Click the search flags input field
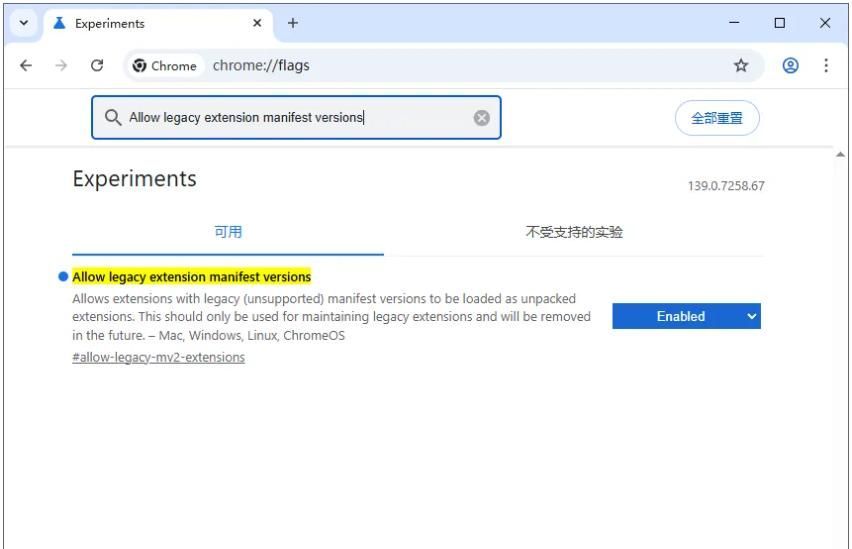Image resolution: width=852 pixels, height=549 pixels. point(296,117)
